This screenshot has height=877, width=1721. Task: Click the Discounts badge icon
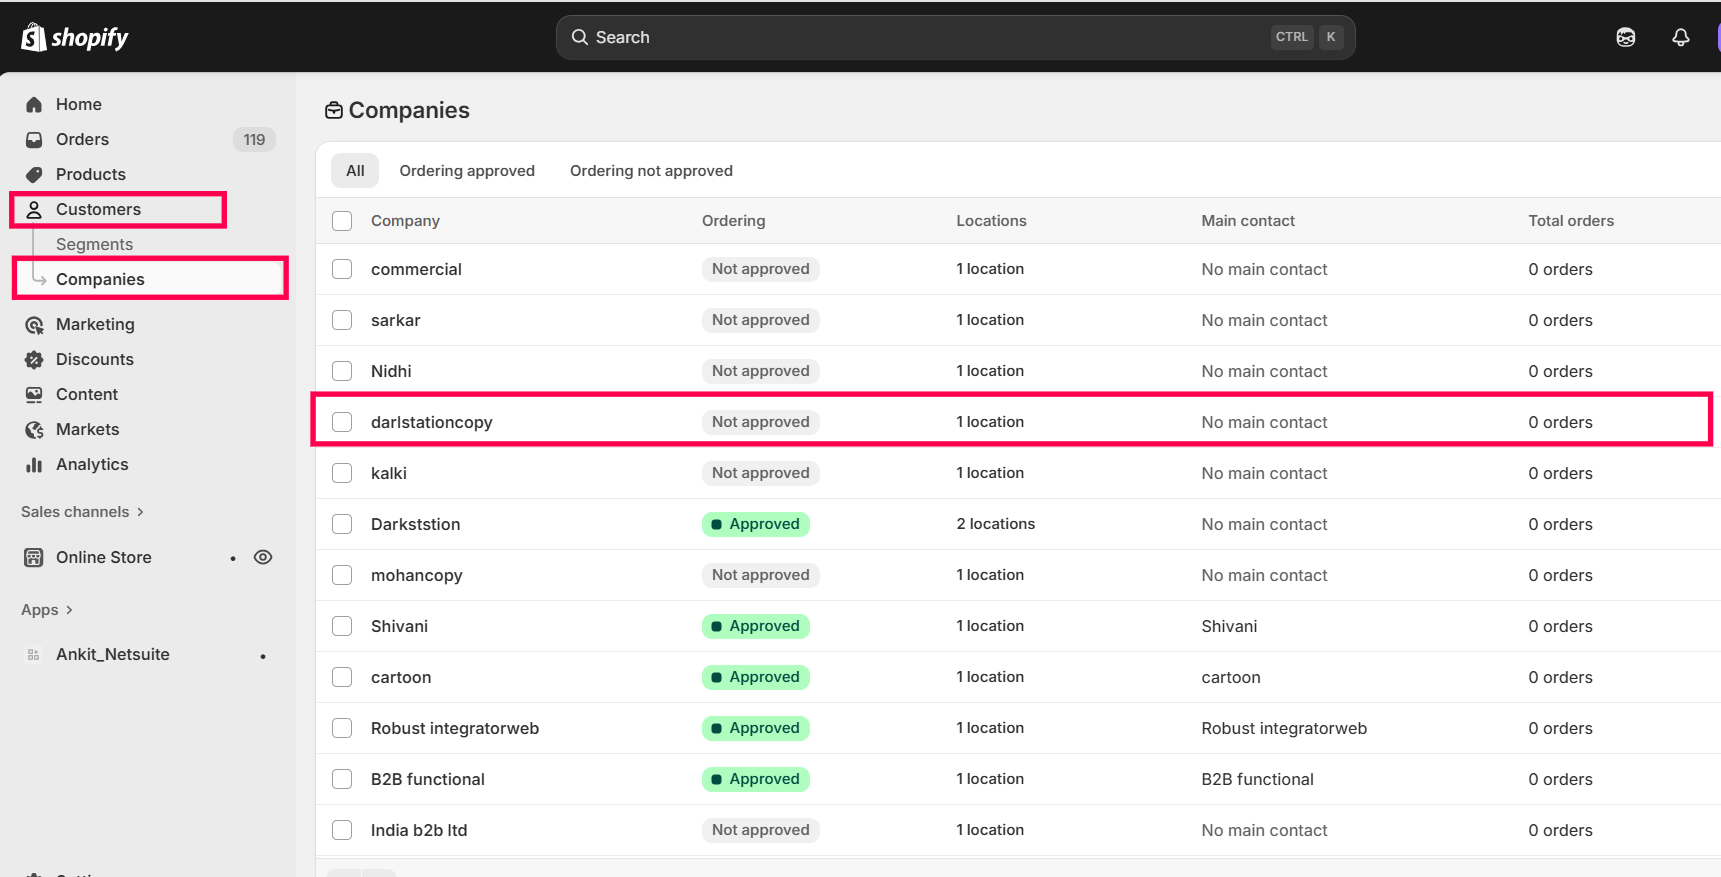[34, 359]
